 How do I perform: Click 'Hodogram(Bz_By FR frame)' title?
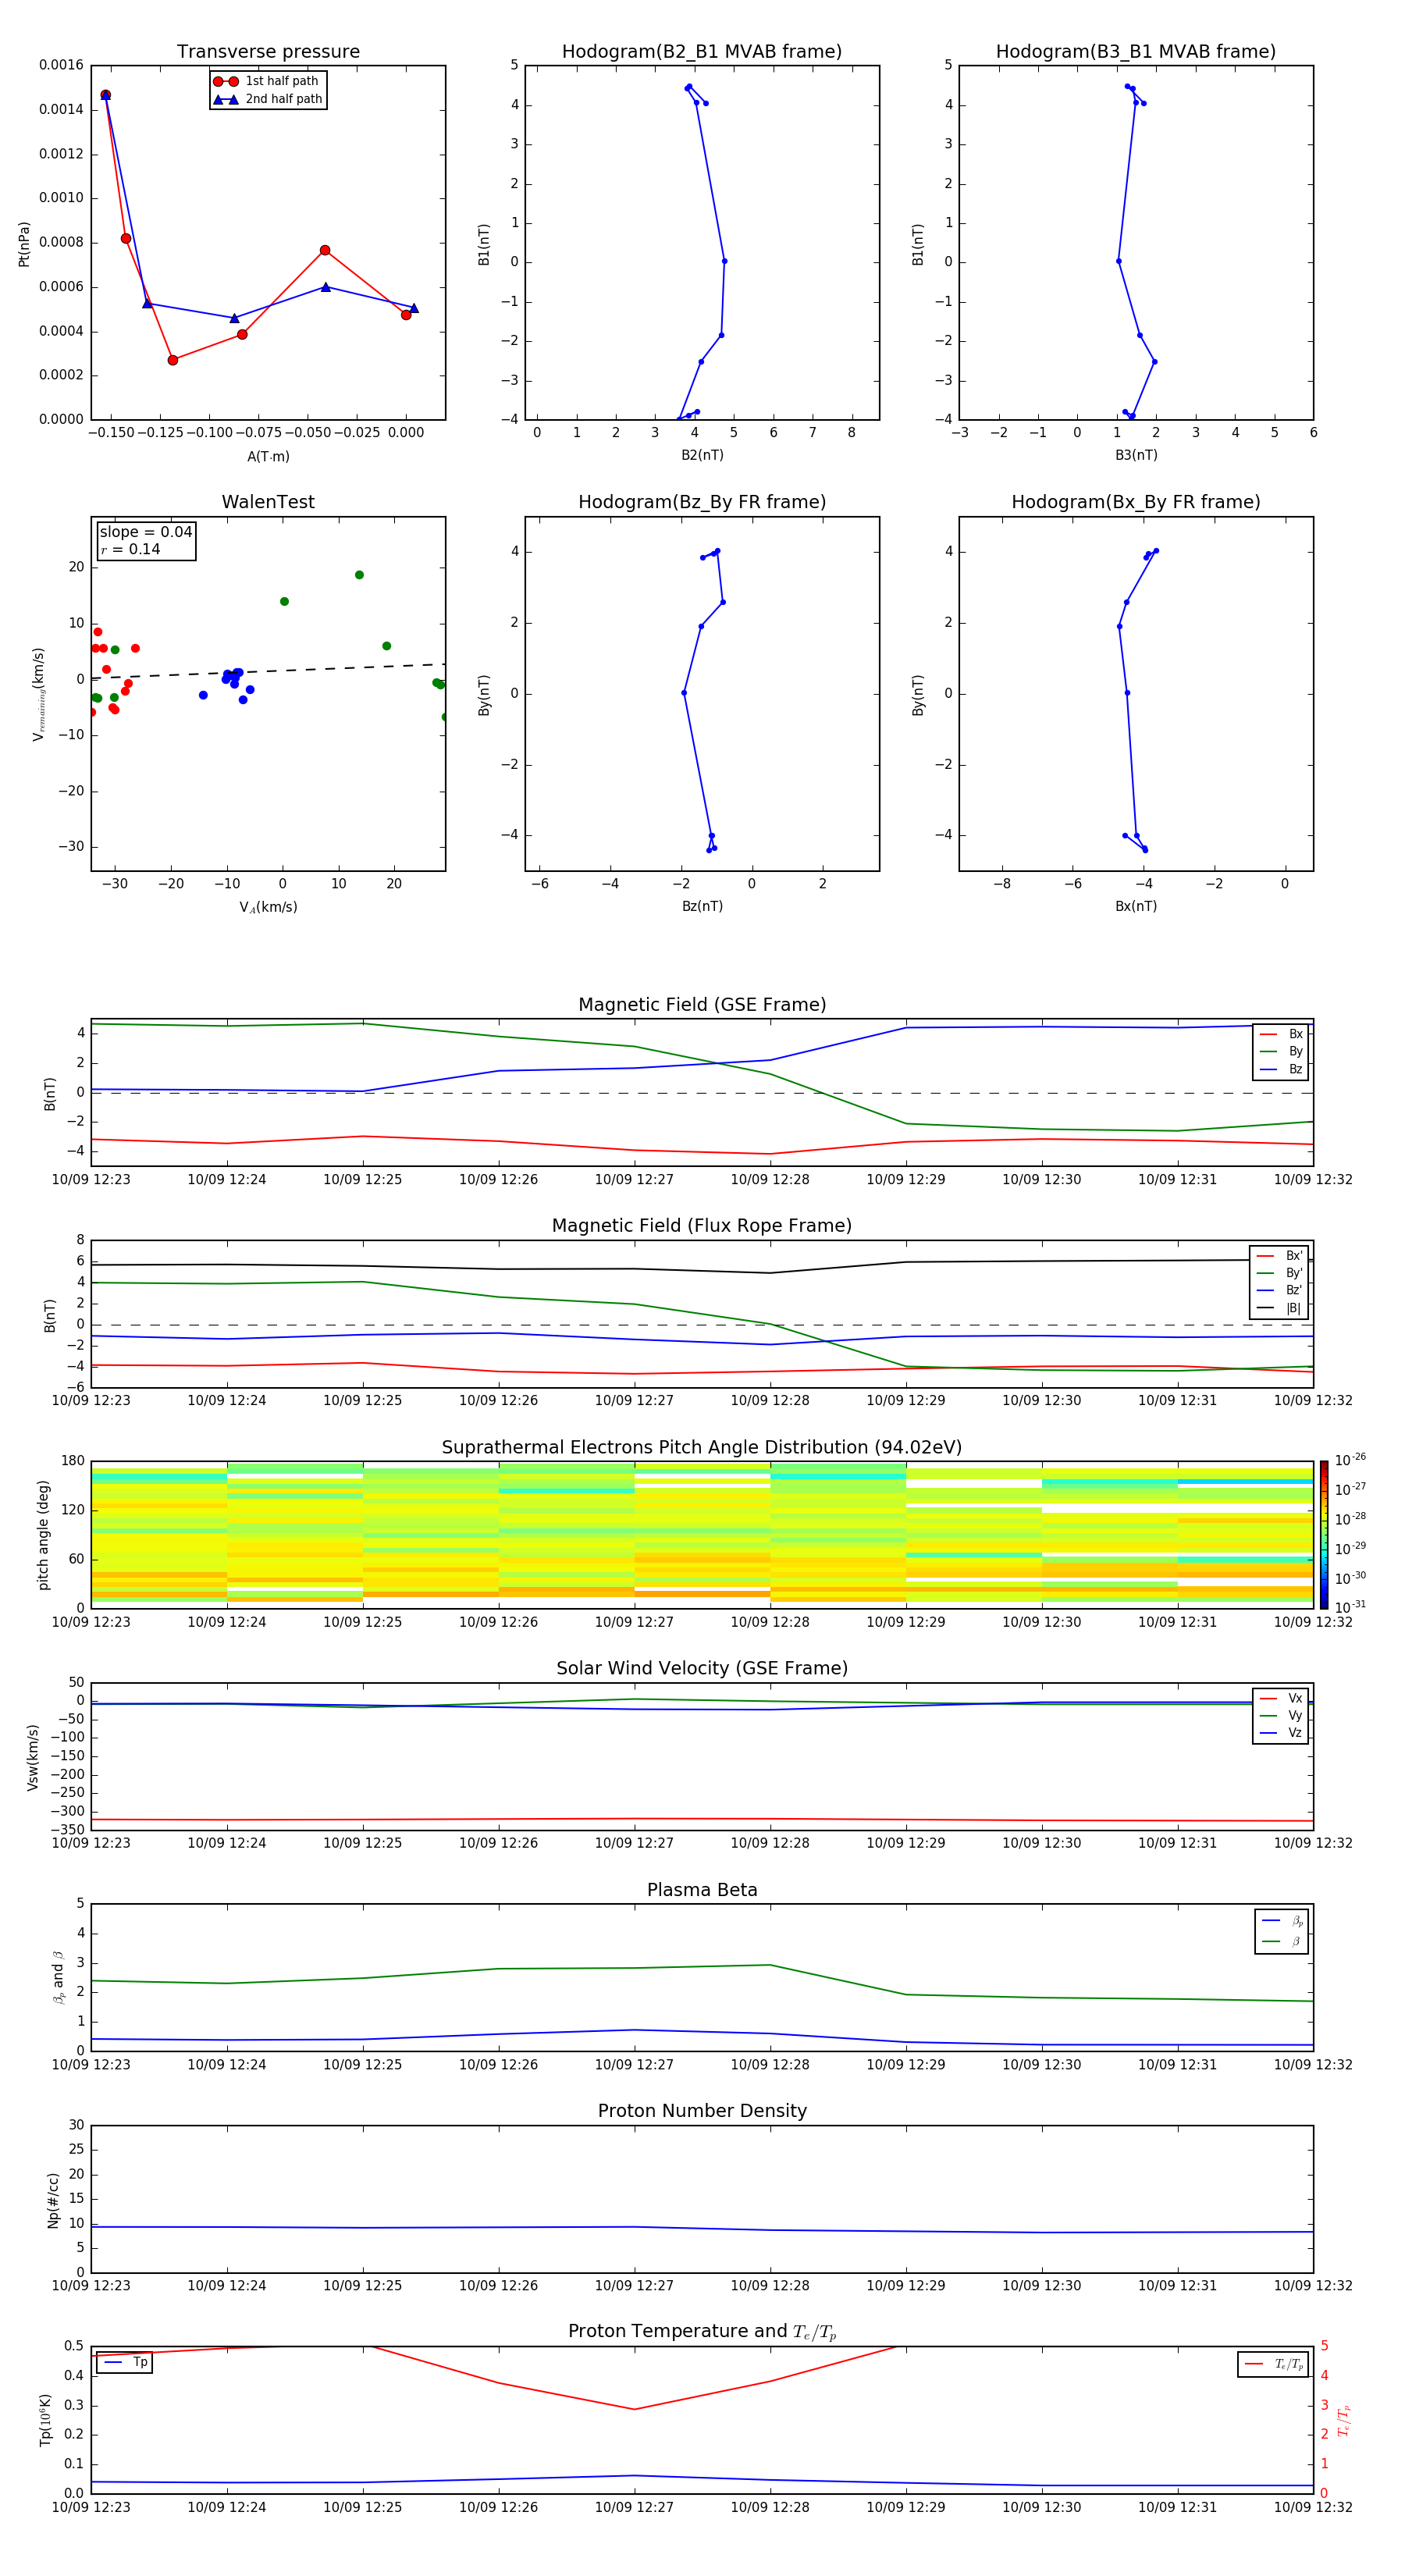(702, 502)
